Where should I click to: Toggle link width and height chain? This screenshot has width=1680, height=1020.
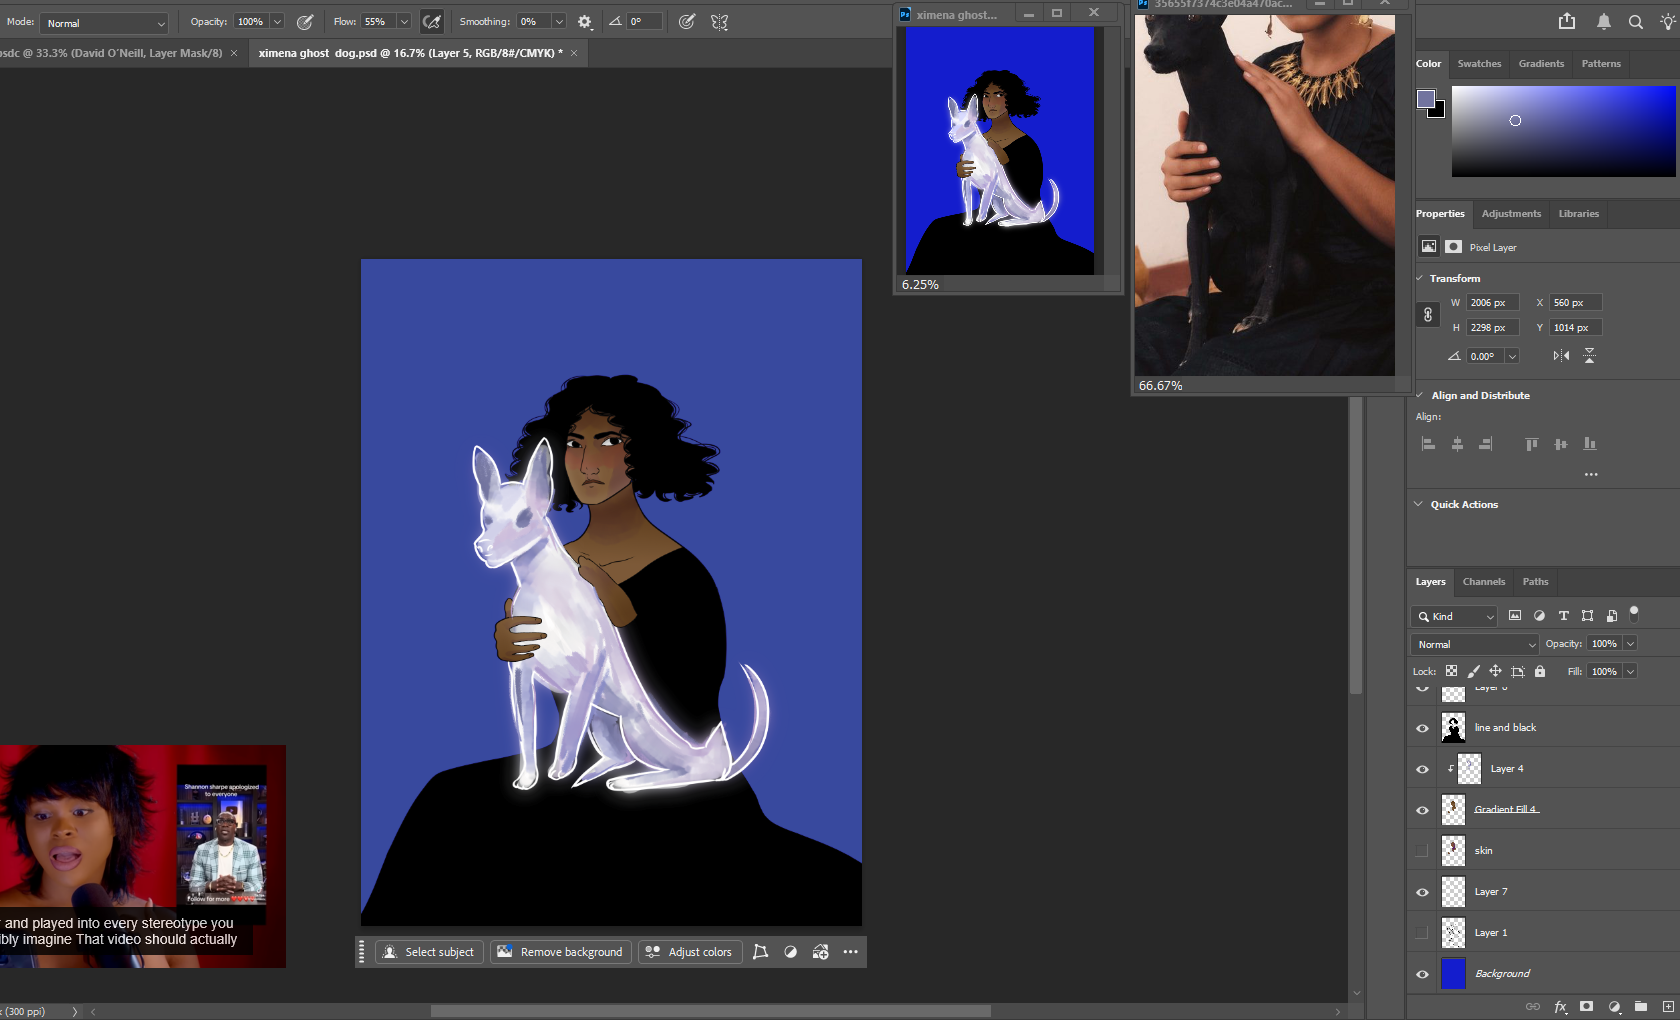[1428, 315]
